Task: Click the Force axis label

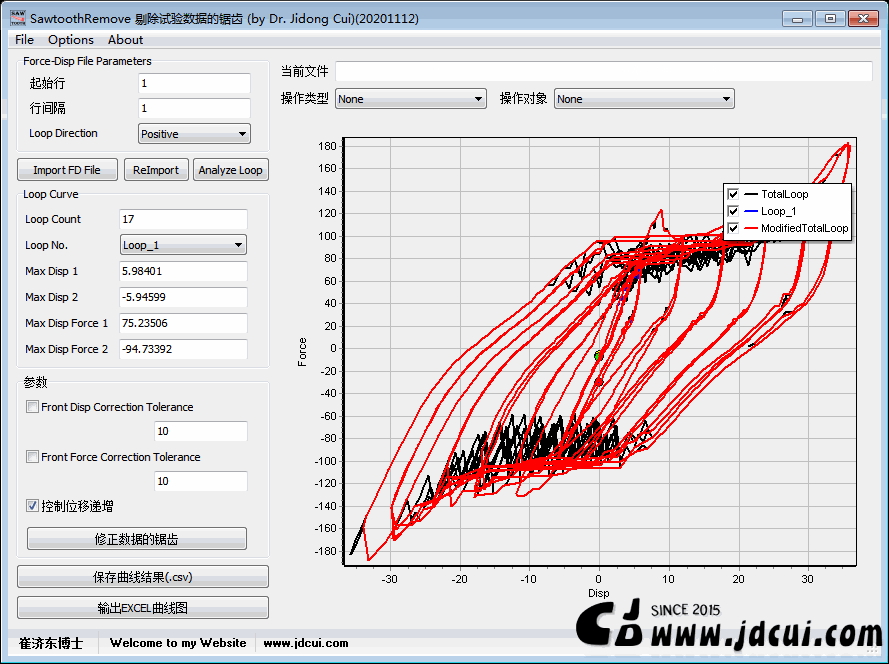Action: tap(302, 352)
